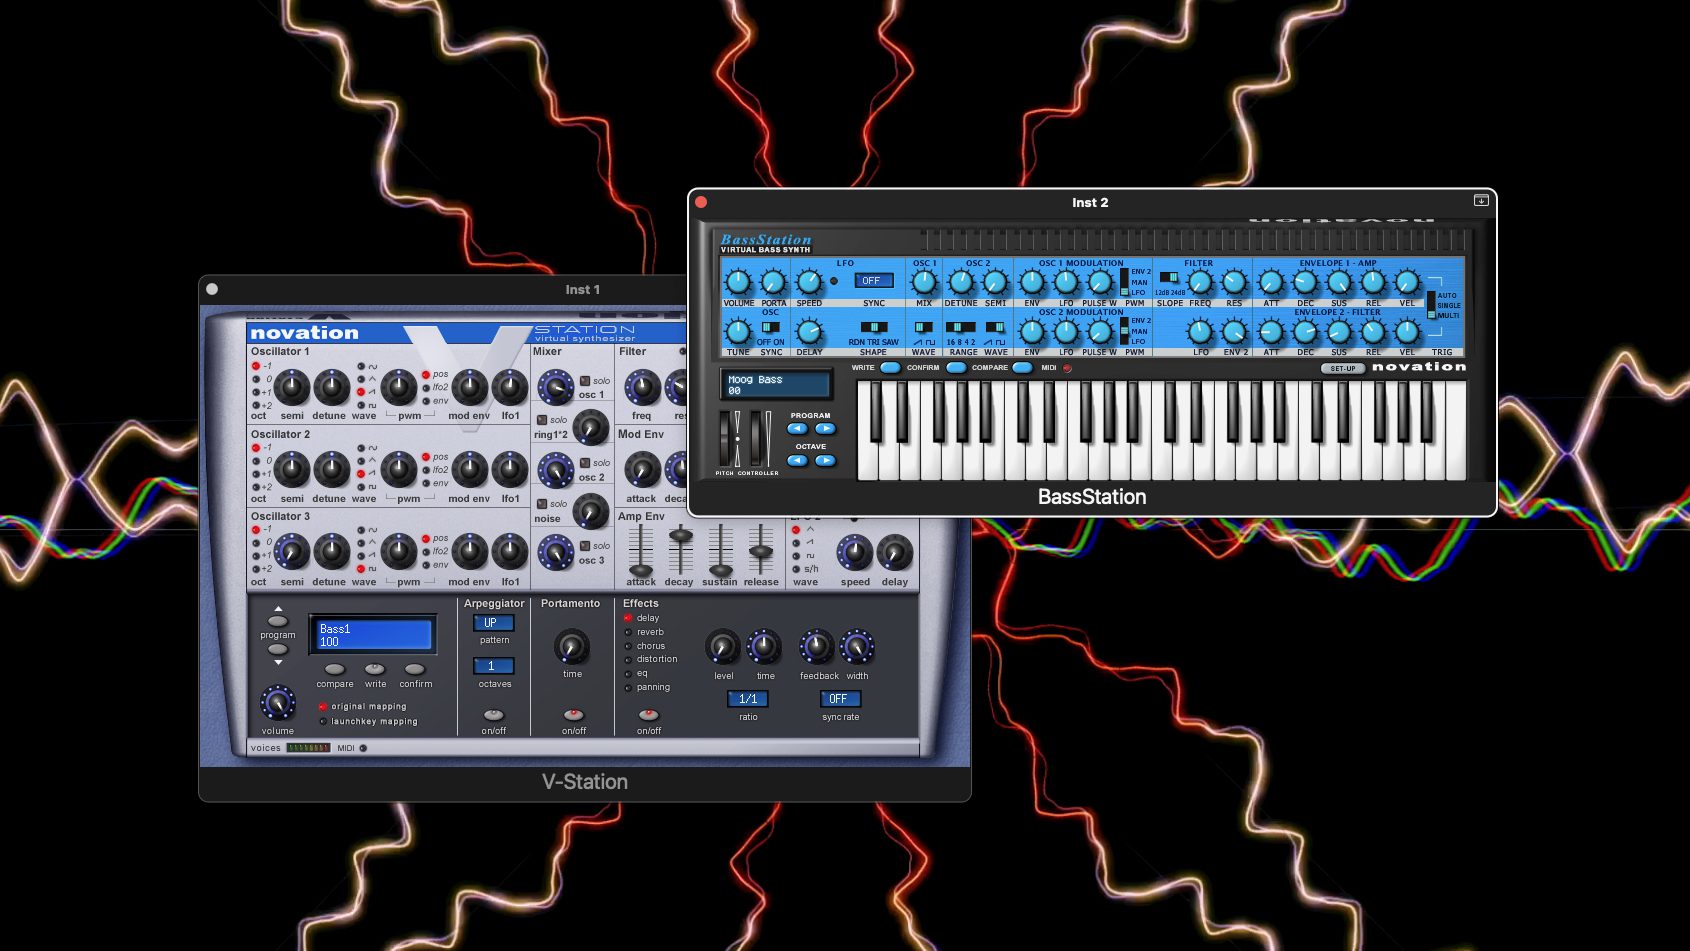Open V-Station sync rate OFF selector
This screenshot has width=1690, height=951.
click(840, 699)
